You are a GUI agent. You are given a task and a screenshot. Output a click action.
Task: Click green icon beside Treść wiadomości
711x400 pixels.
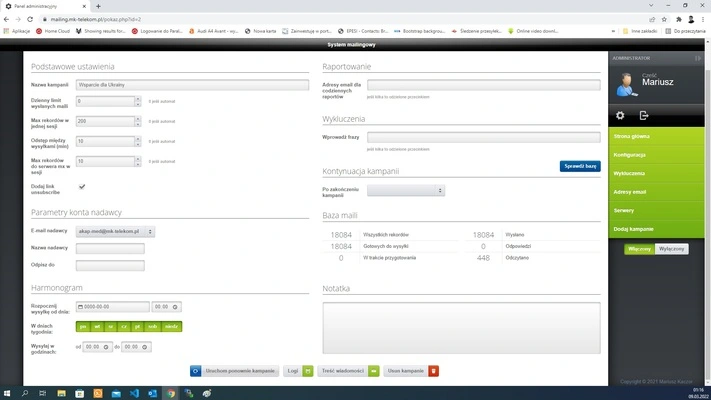click(x=374, y=371)
